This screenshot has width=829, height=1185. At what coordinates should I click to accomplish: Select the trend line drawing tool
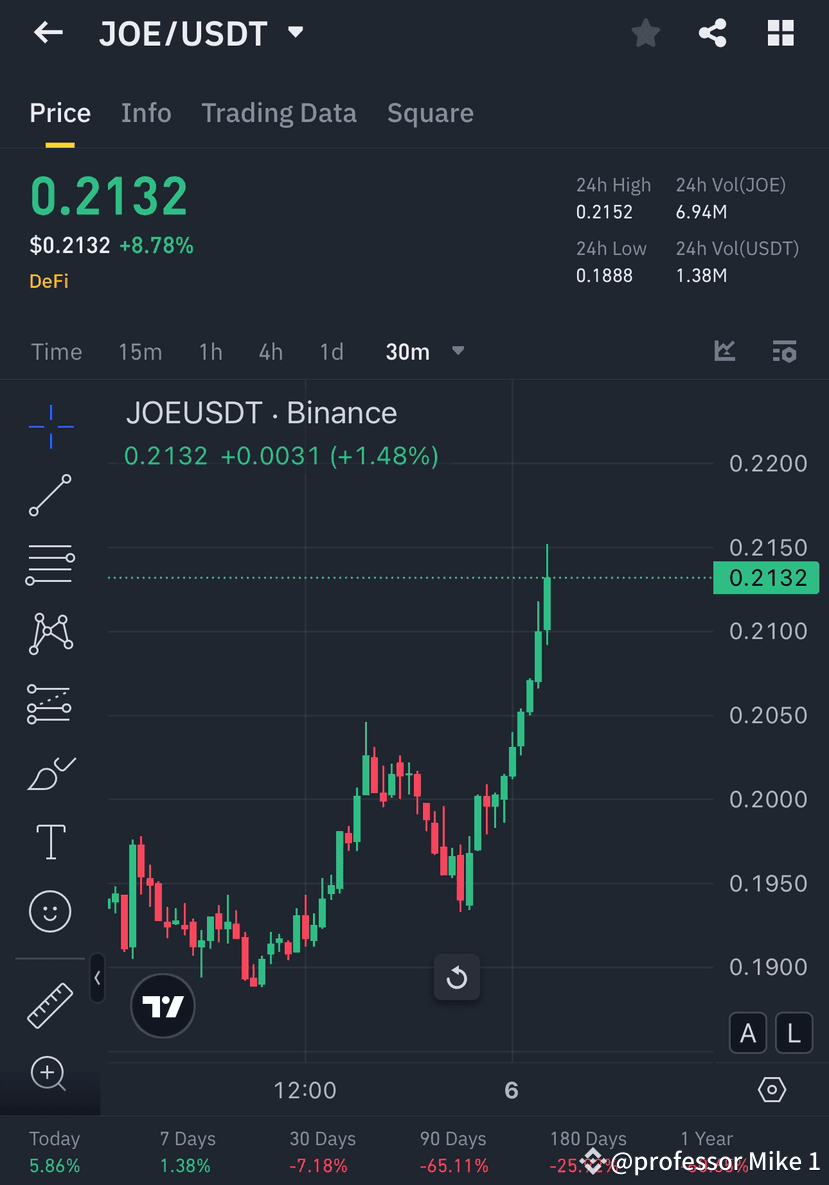coord(50,495)
